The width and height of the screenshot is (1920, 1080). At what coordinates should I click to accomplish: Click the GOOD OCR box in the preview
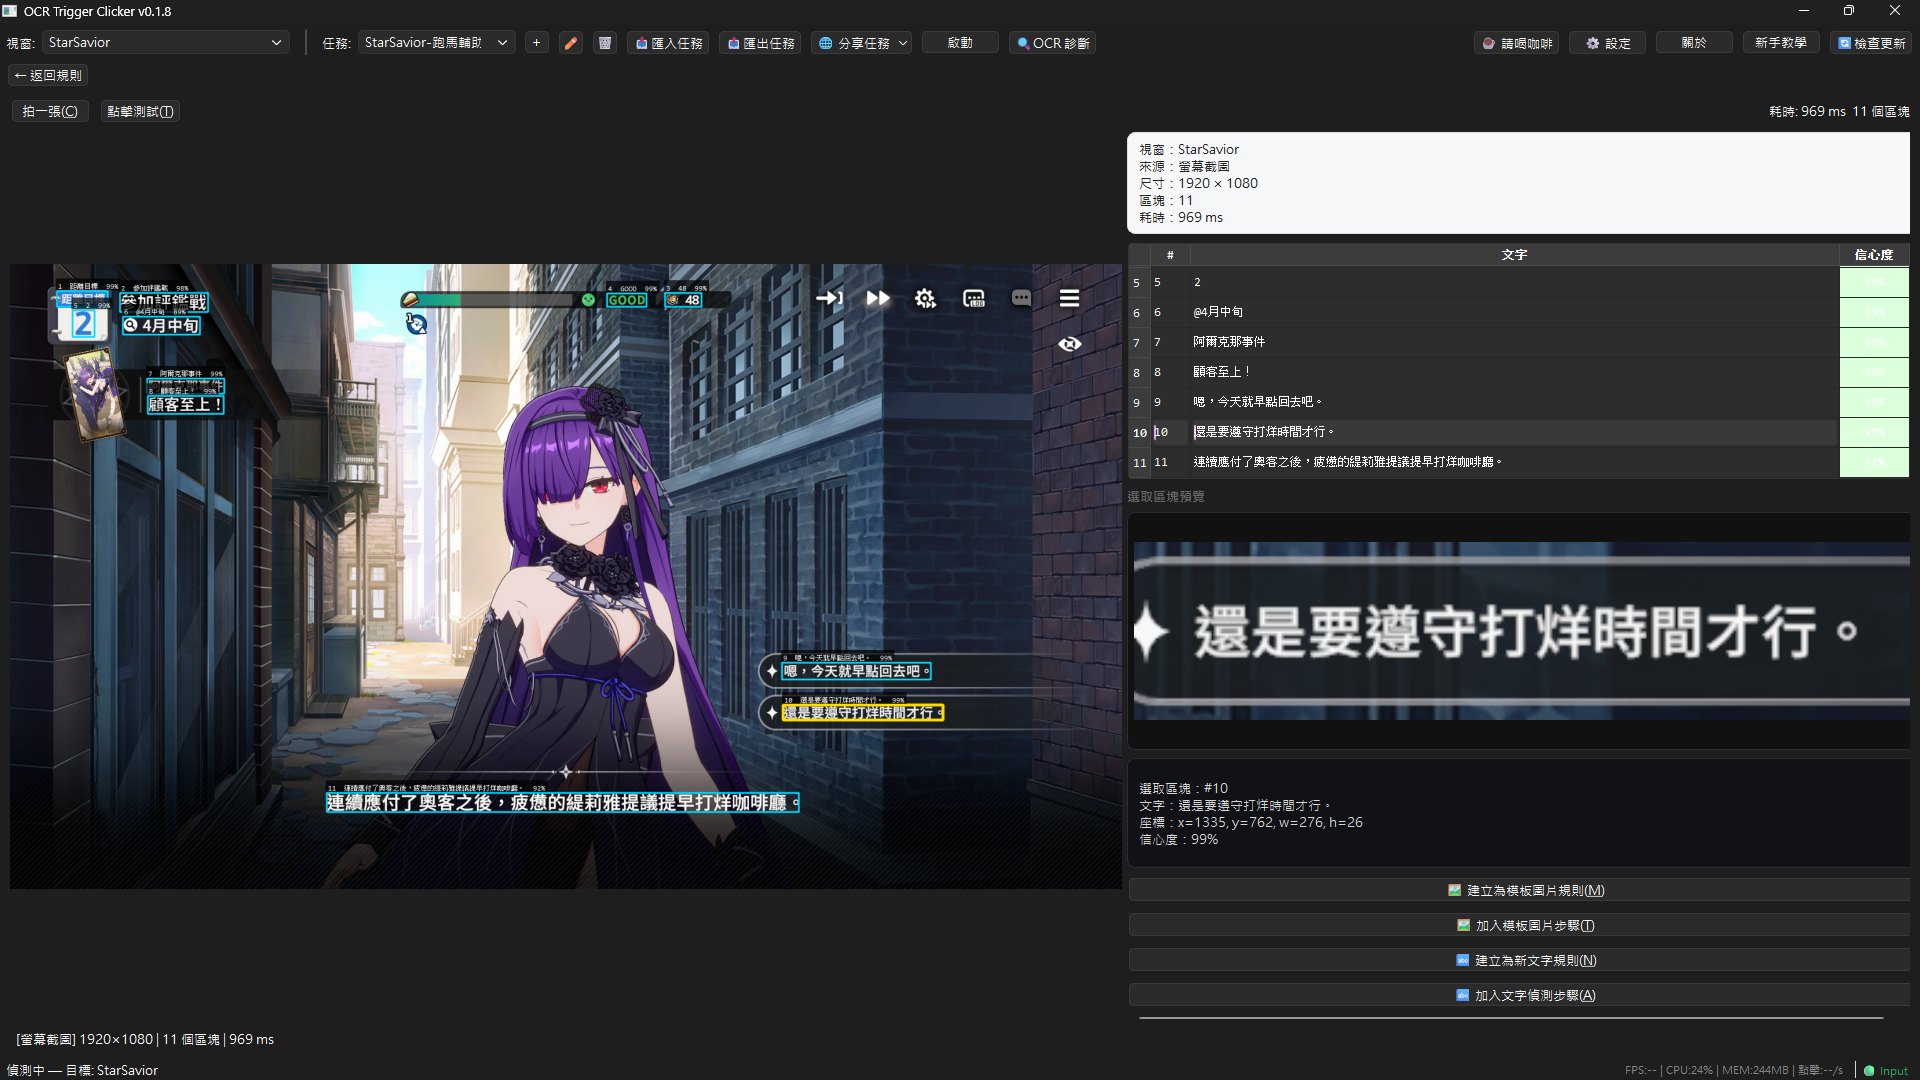coord(627,300)
